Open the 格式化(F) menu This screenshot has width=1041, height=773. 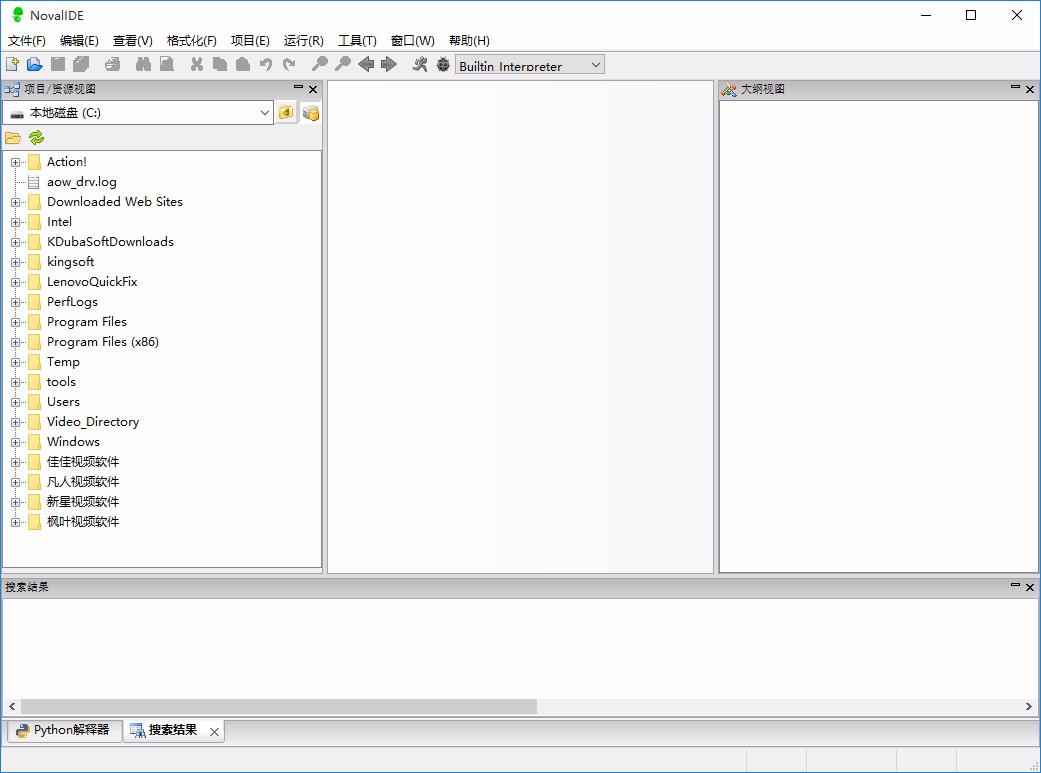191,41
